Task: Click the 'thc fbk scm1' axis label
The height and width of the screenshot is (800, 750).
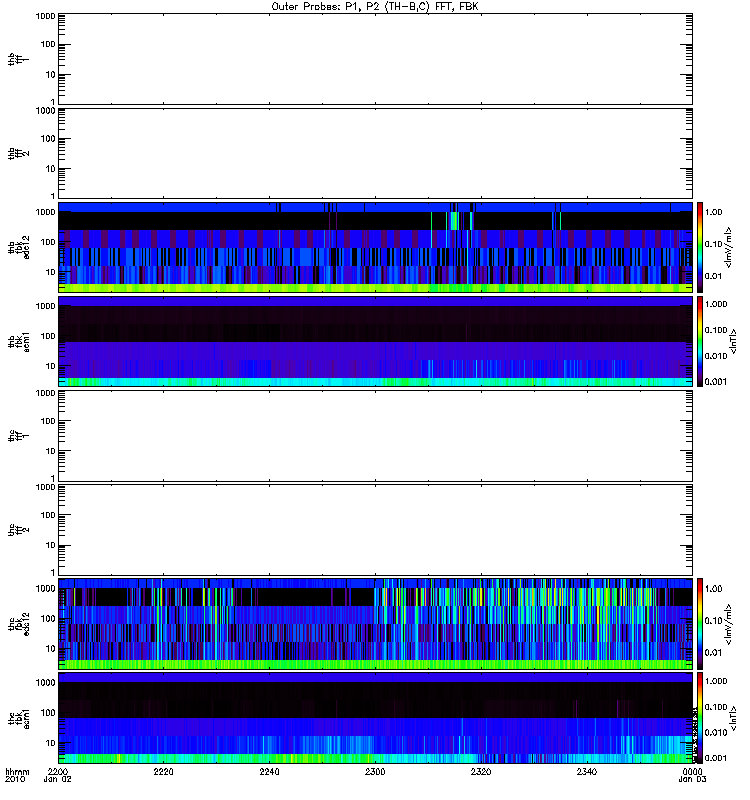Action: pyautogui.click(x=19, y=718)
